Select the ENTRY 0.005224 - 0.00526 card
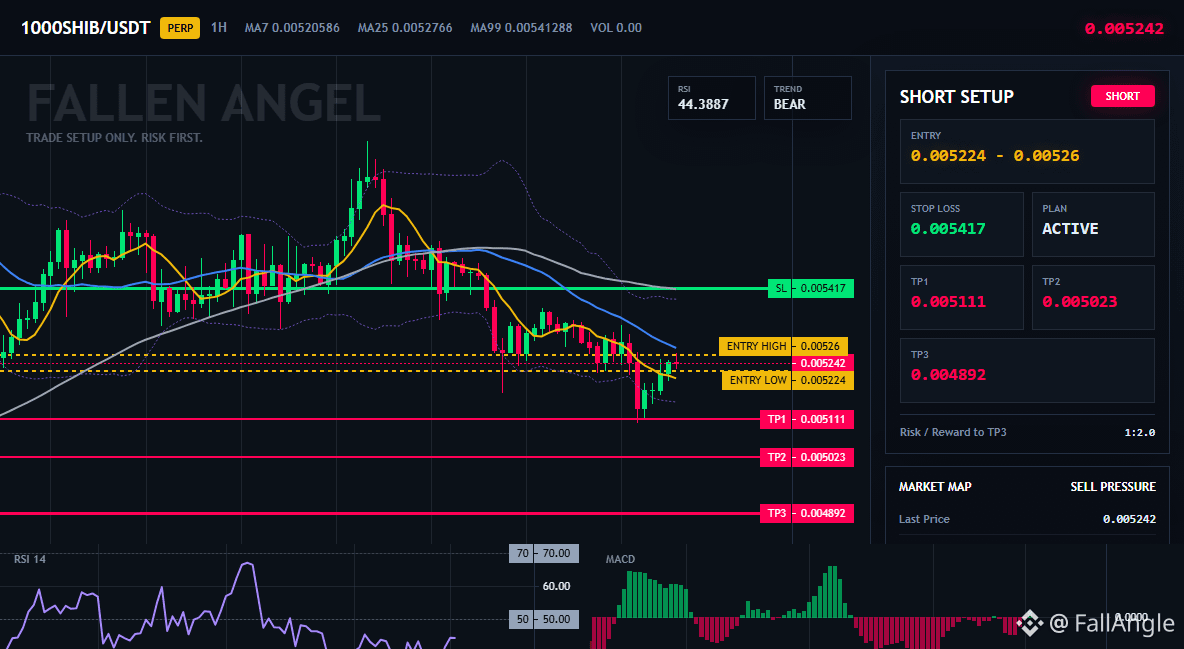 click(x=1027, y=151)
